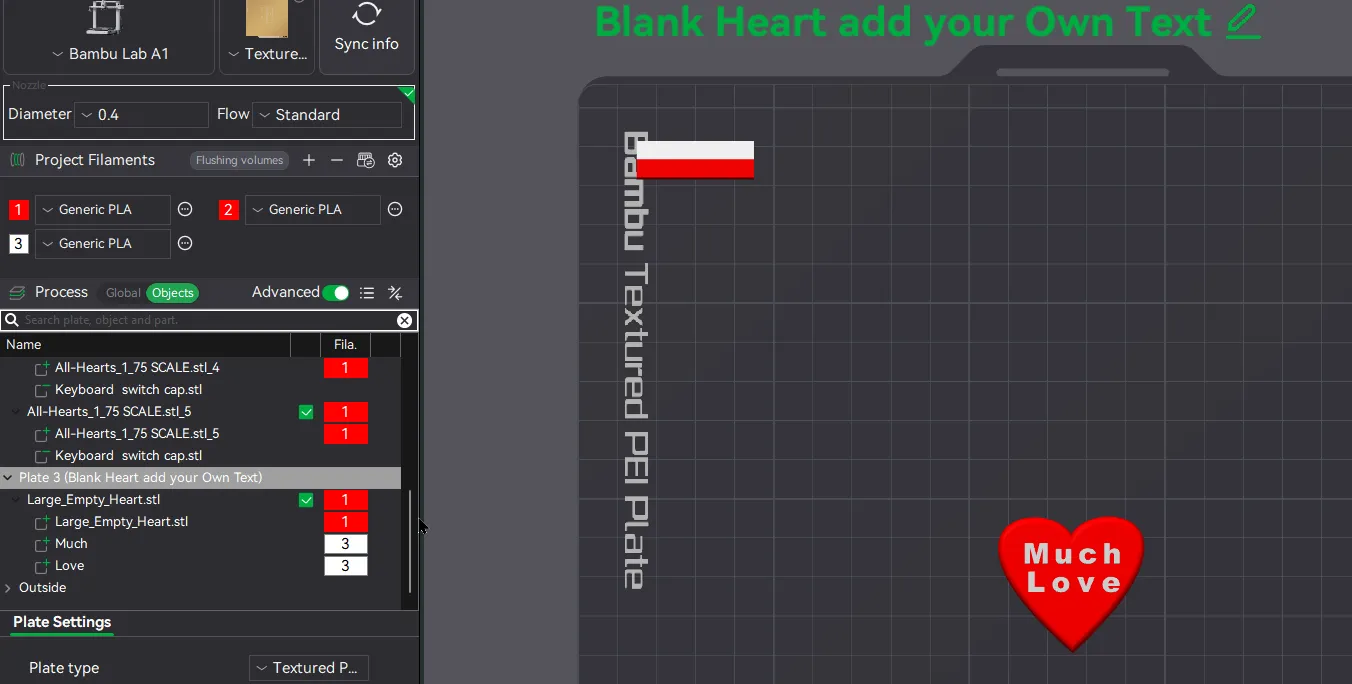This screenshot has width=1352, height=684.
Task: Open the Plate type dropdown
Action: (x=309, y=668)
